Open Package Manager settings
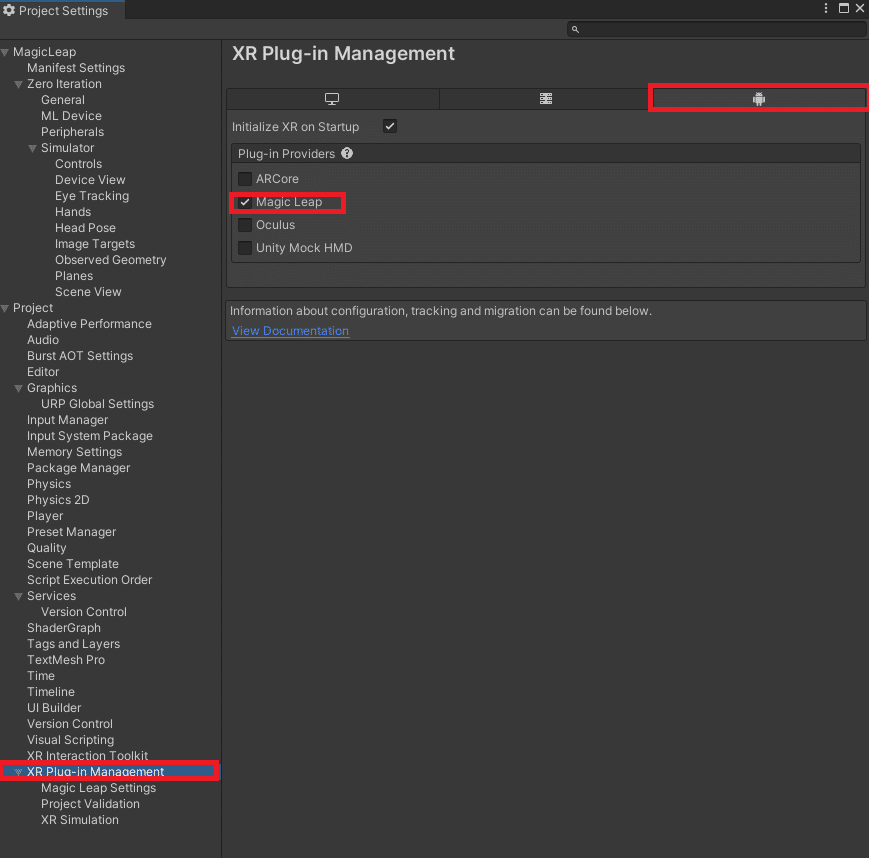Image resolution: width=869 pixels, height=858 pixels. pos(79,468)
